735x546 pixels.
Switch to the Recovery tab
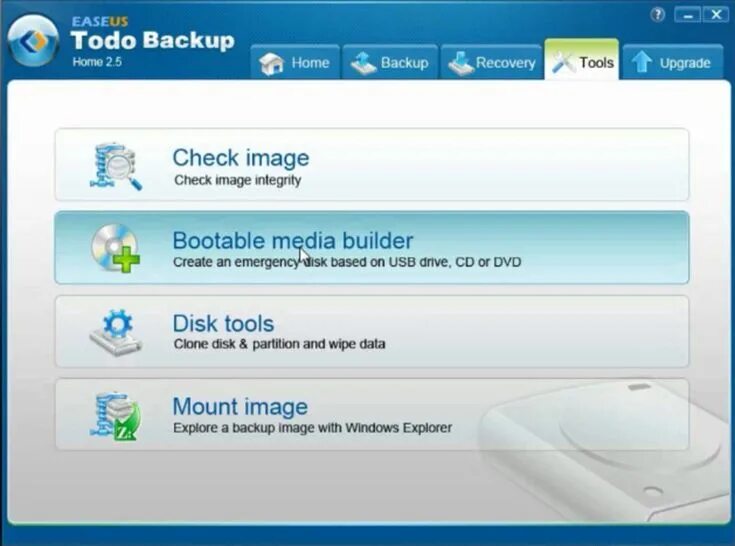491,62
